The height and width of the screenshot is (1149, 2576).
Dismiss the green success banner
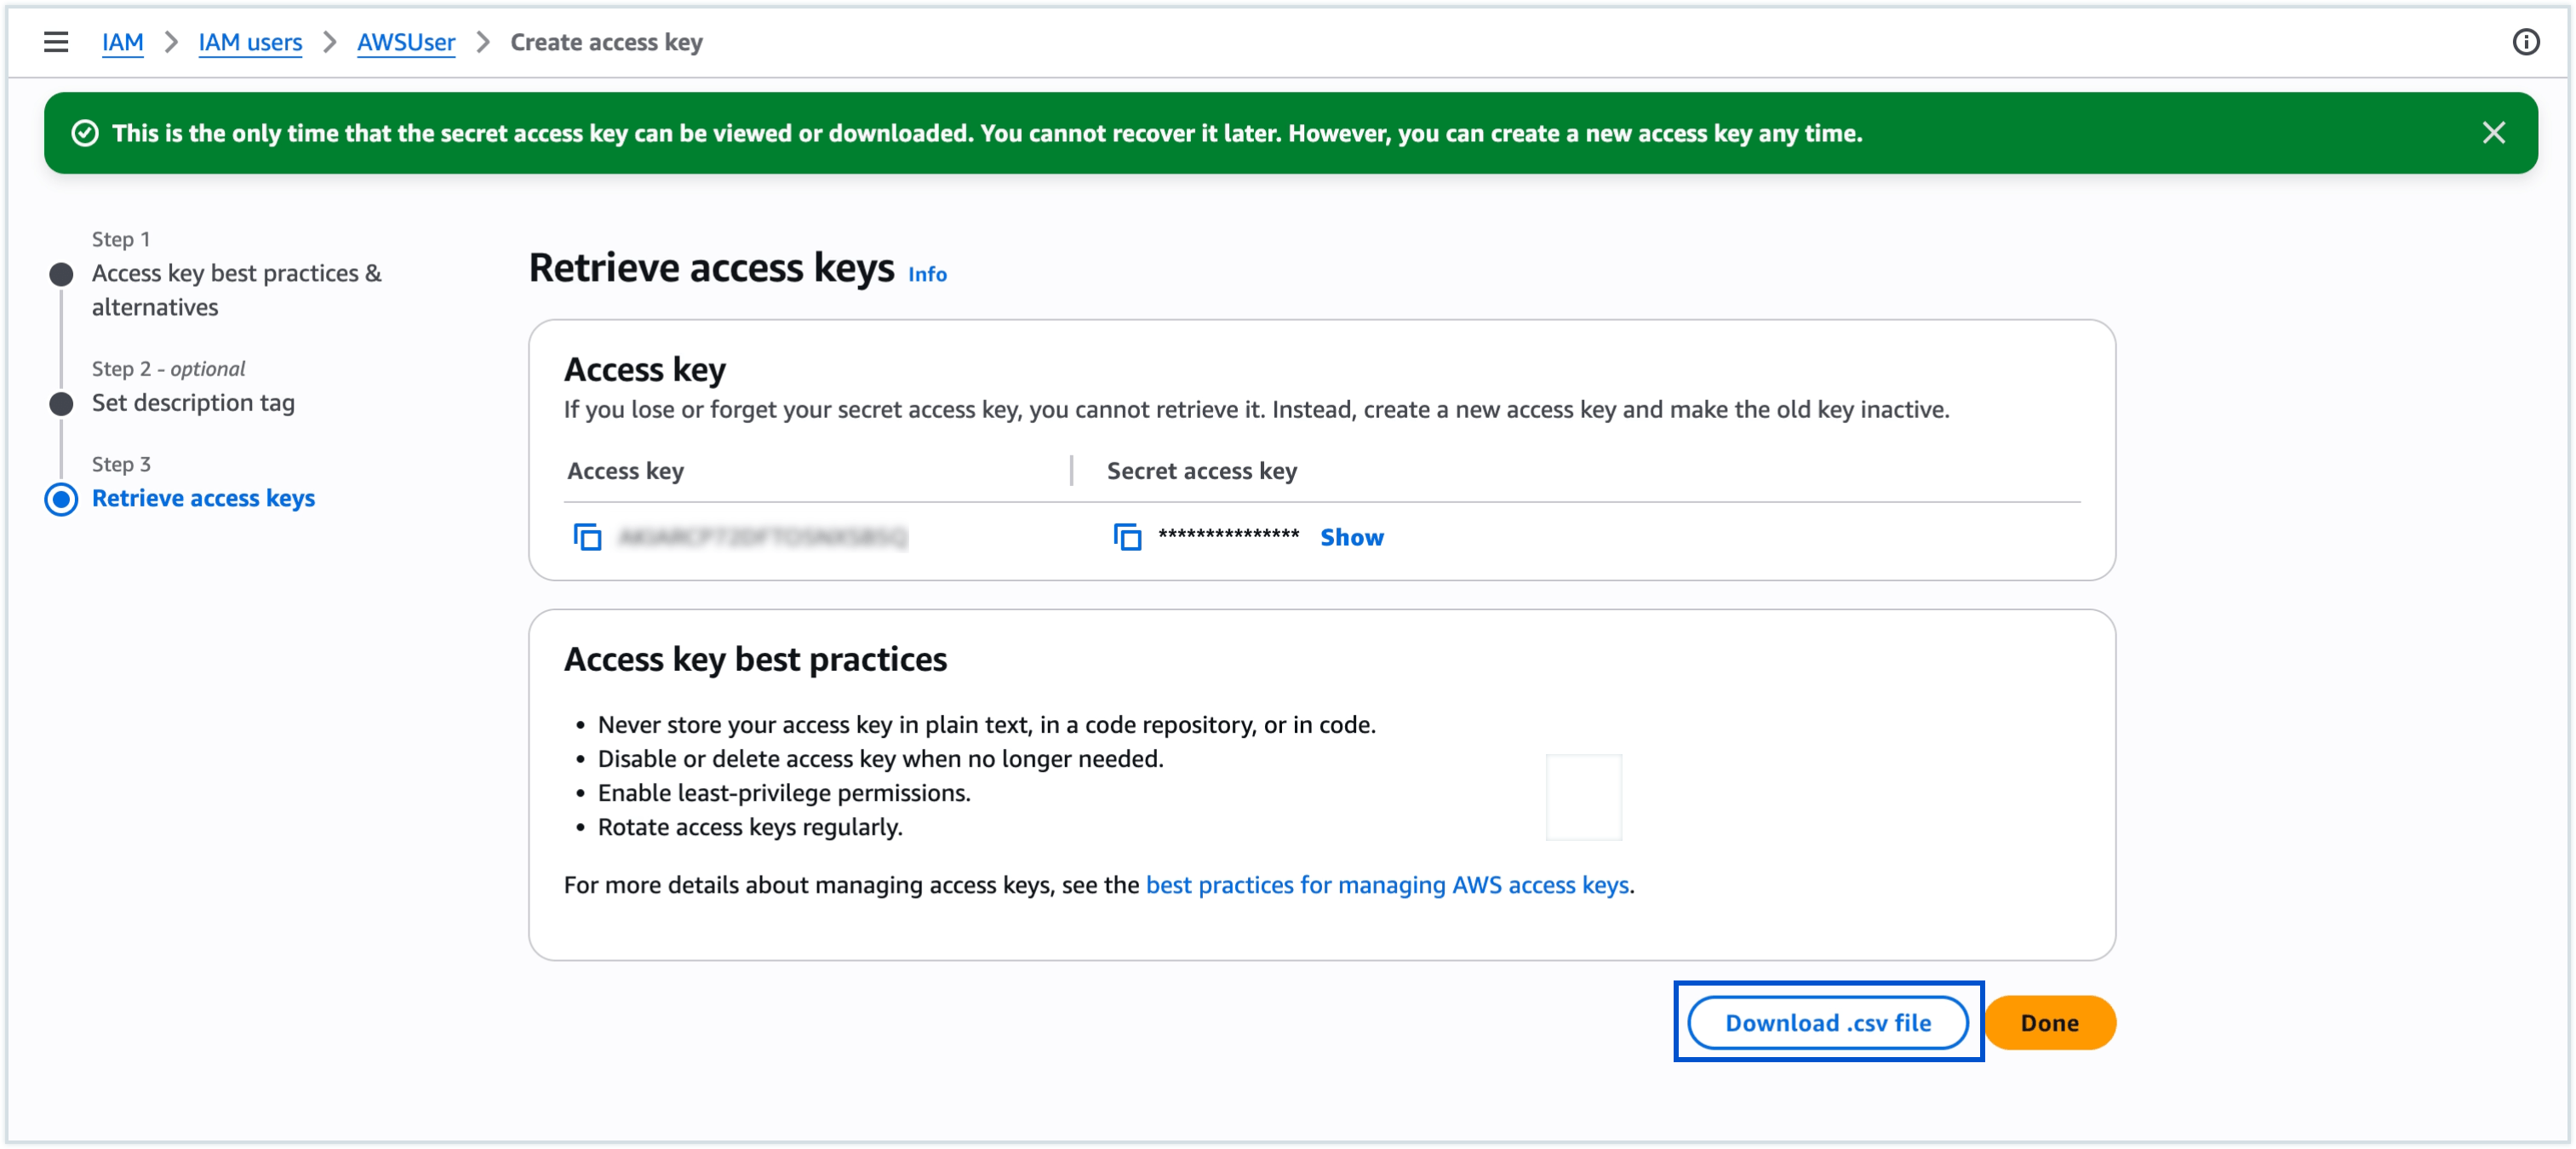(2493, 133)
